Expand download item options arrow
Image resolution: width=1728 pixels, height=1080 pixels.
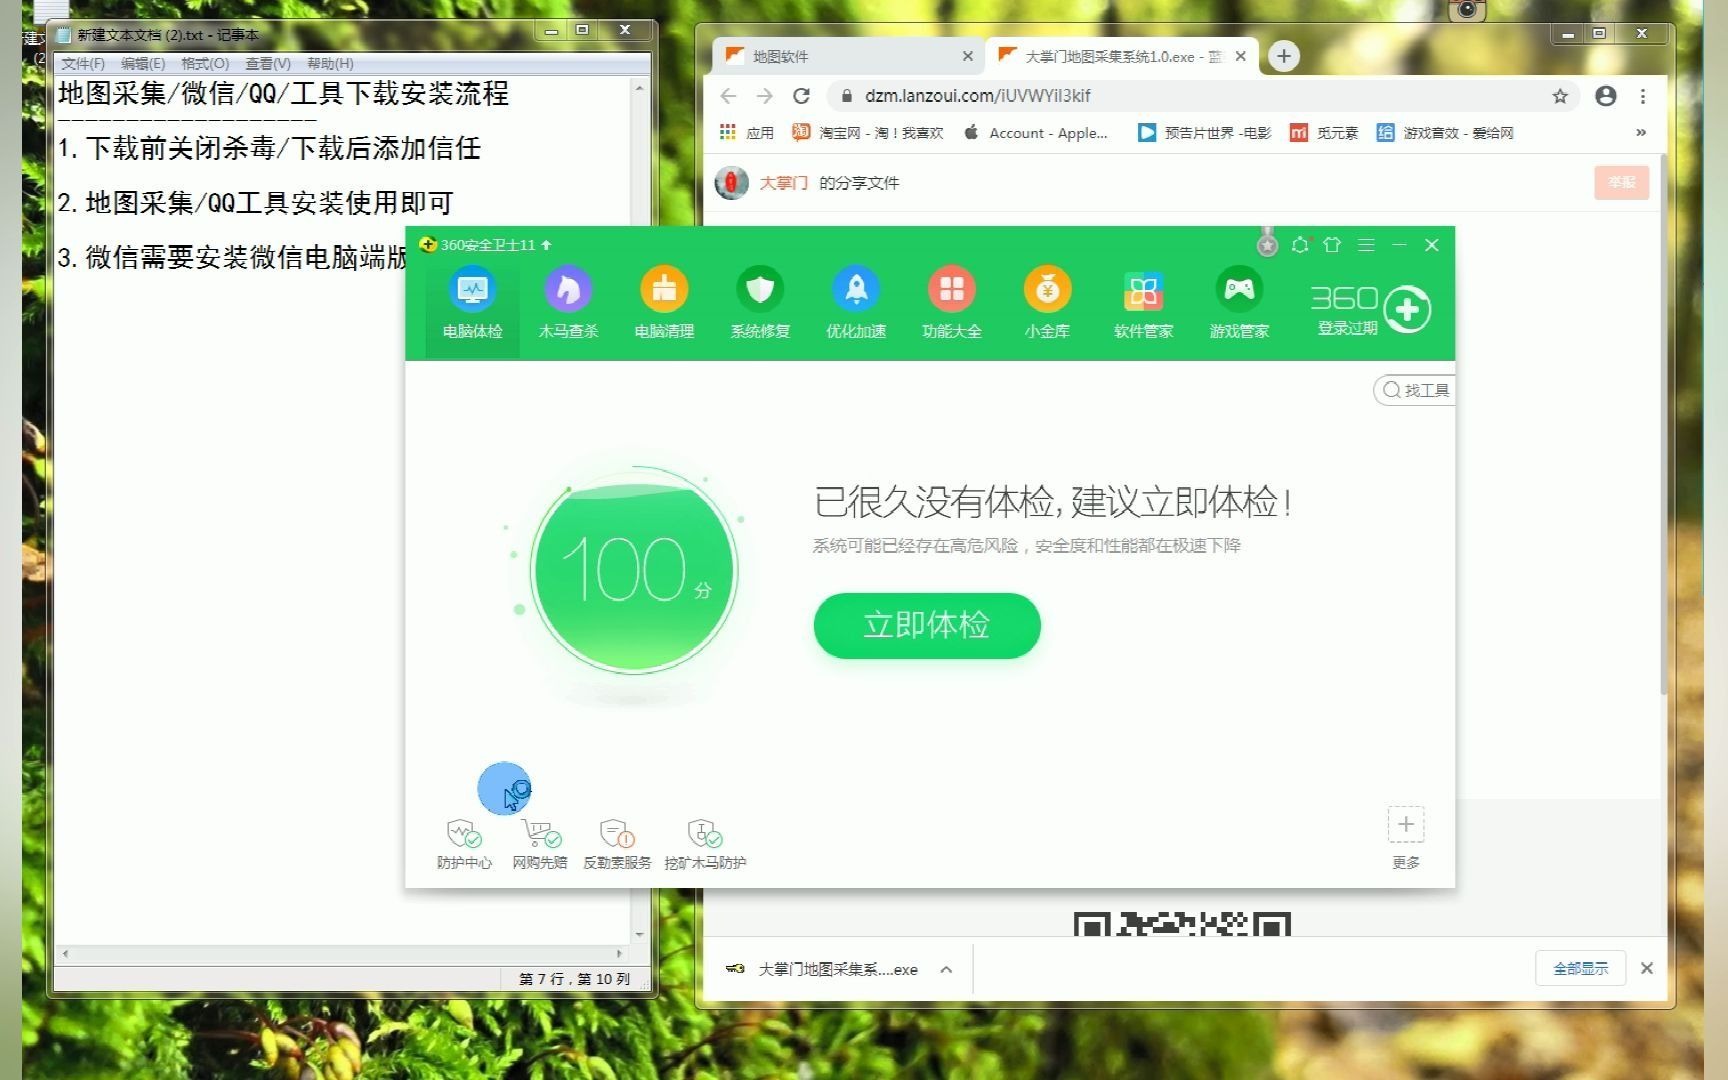pos(946,969)
